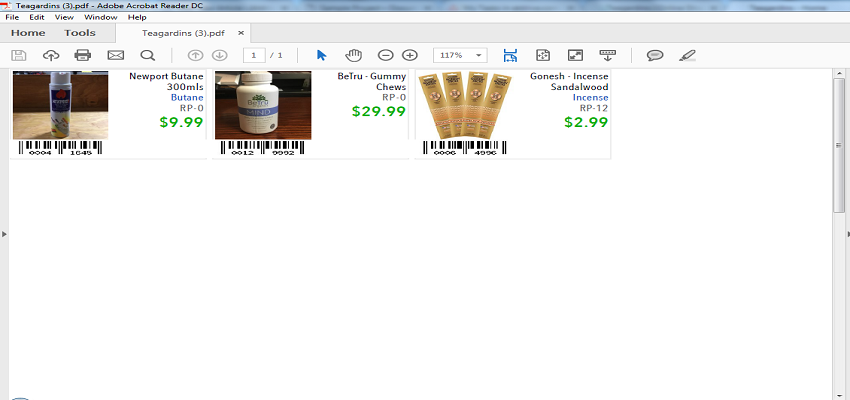The width and height of the screenshot is (850, 400).
Task: Click the BeTru bottle product photo
Action: [x=263, y=105]
